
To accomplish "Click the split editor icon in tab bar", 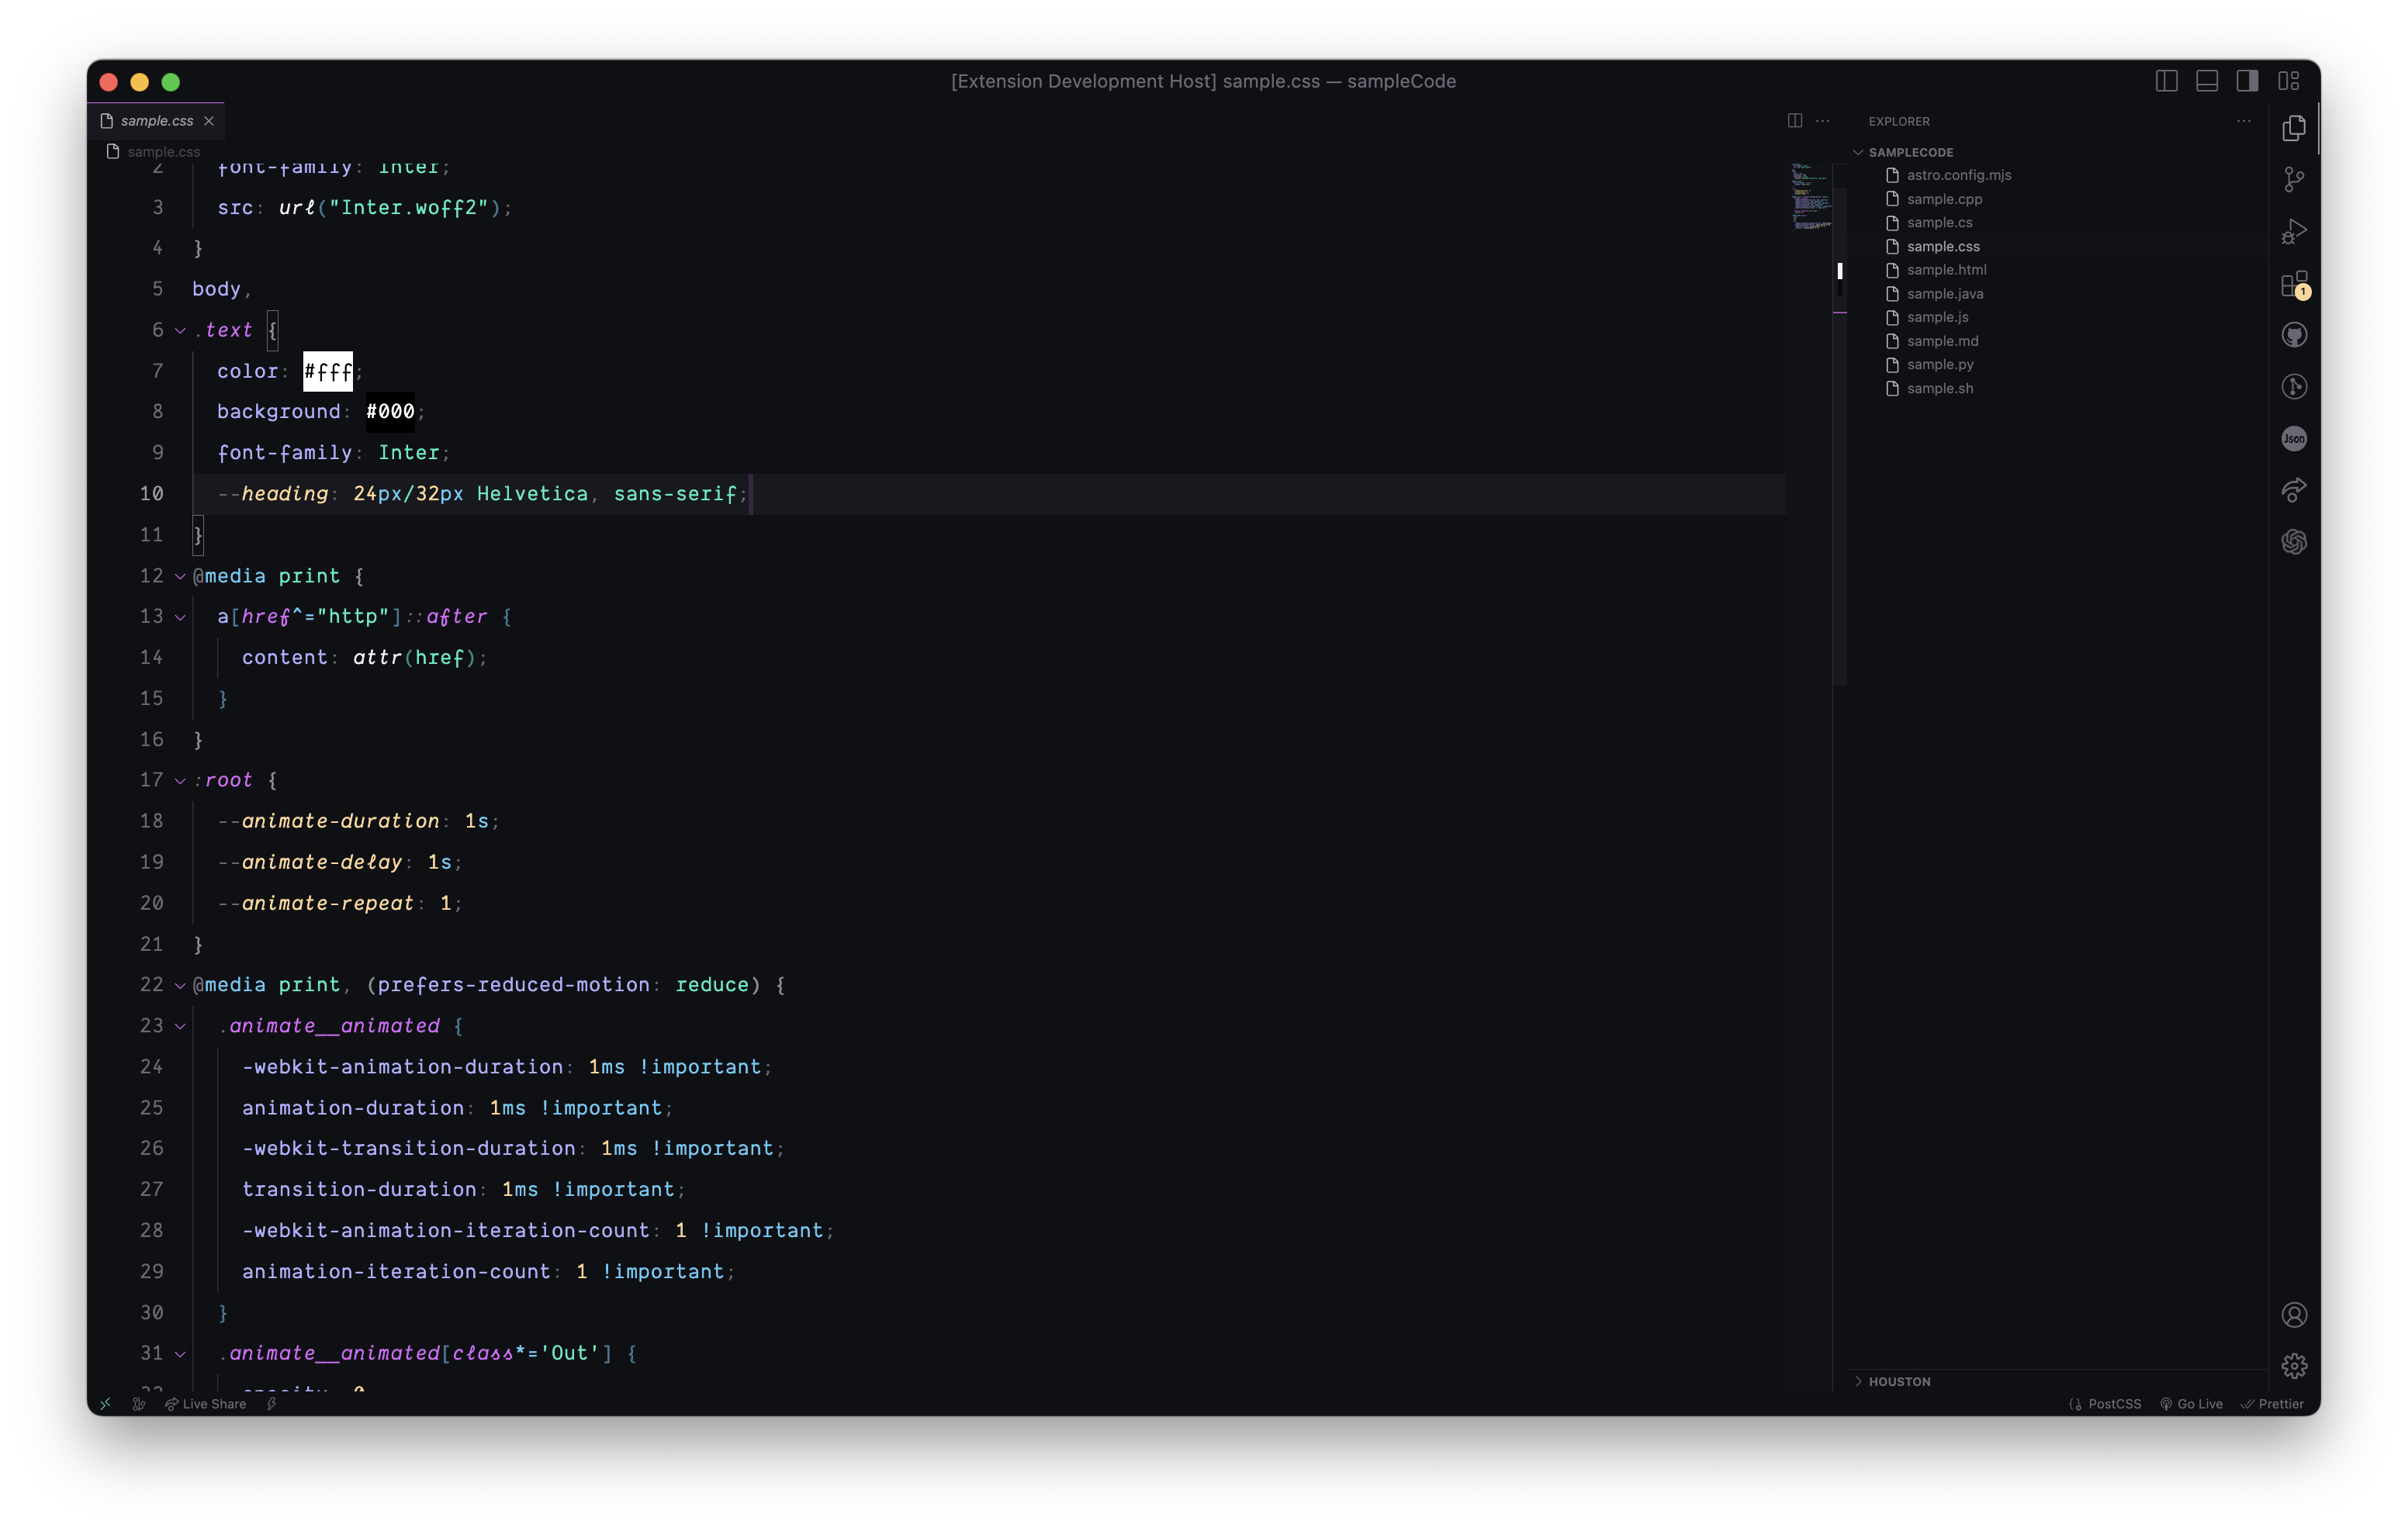I will [x=1795, y=121].
